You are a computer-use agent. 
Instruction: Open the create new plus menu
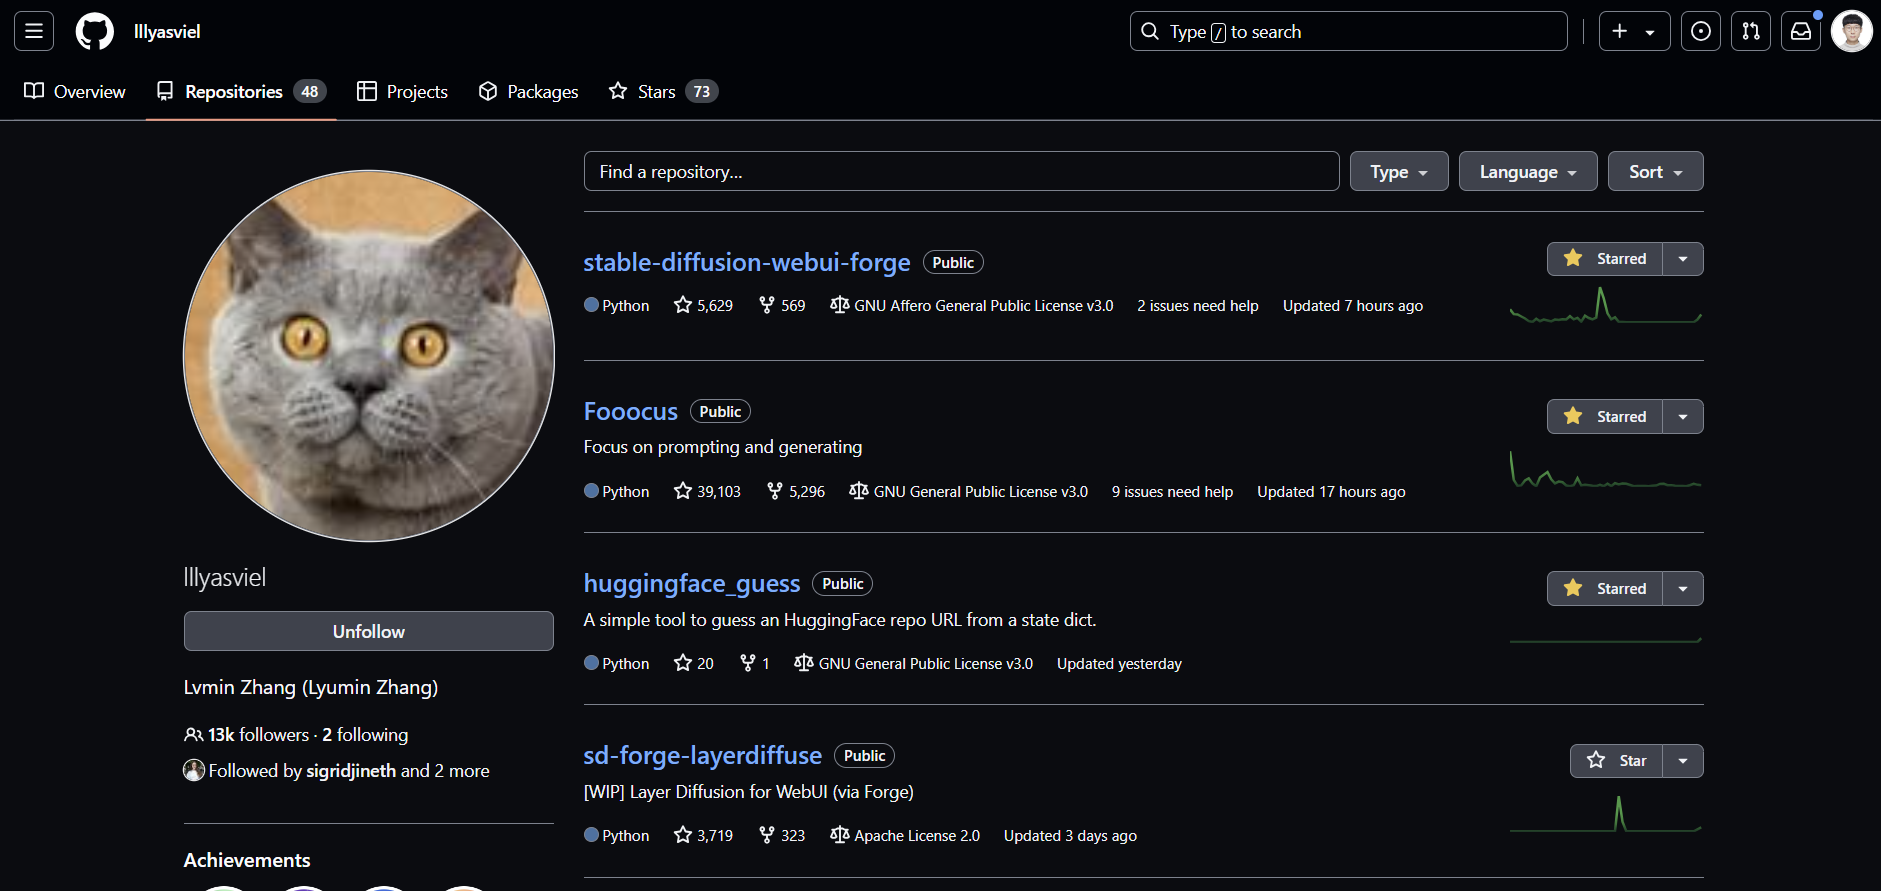click(1634, 32)
